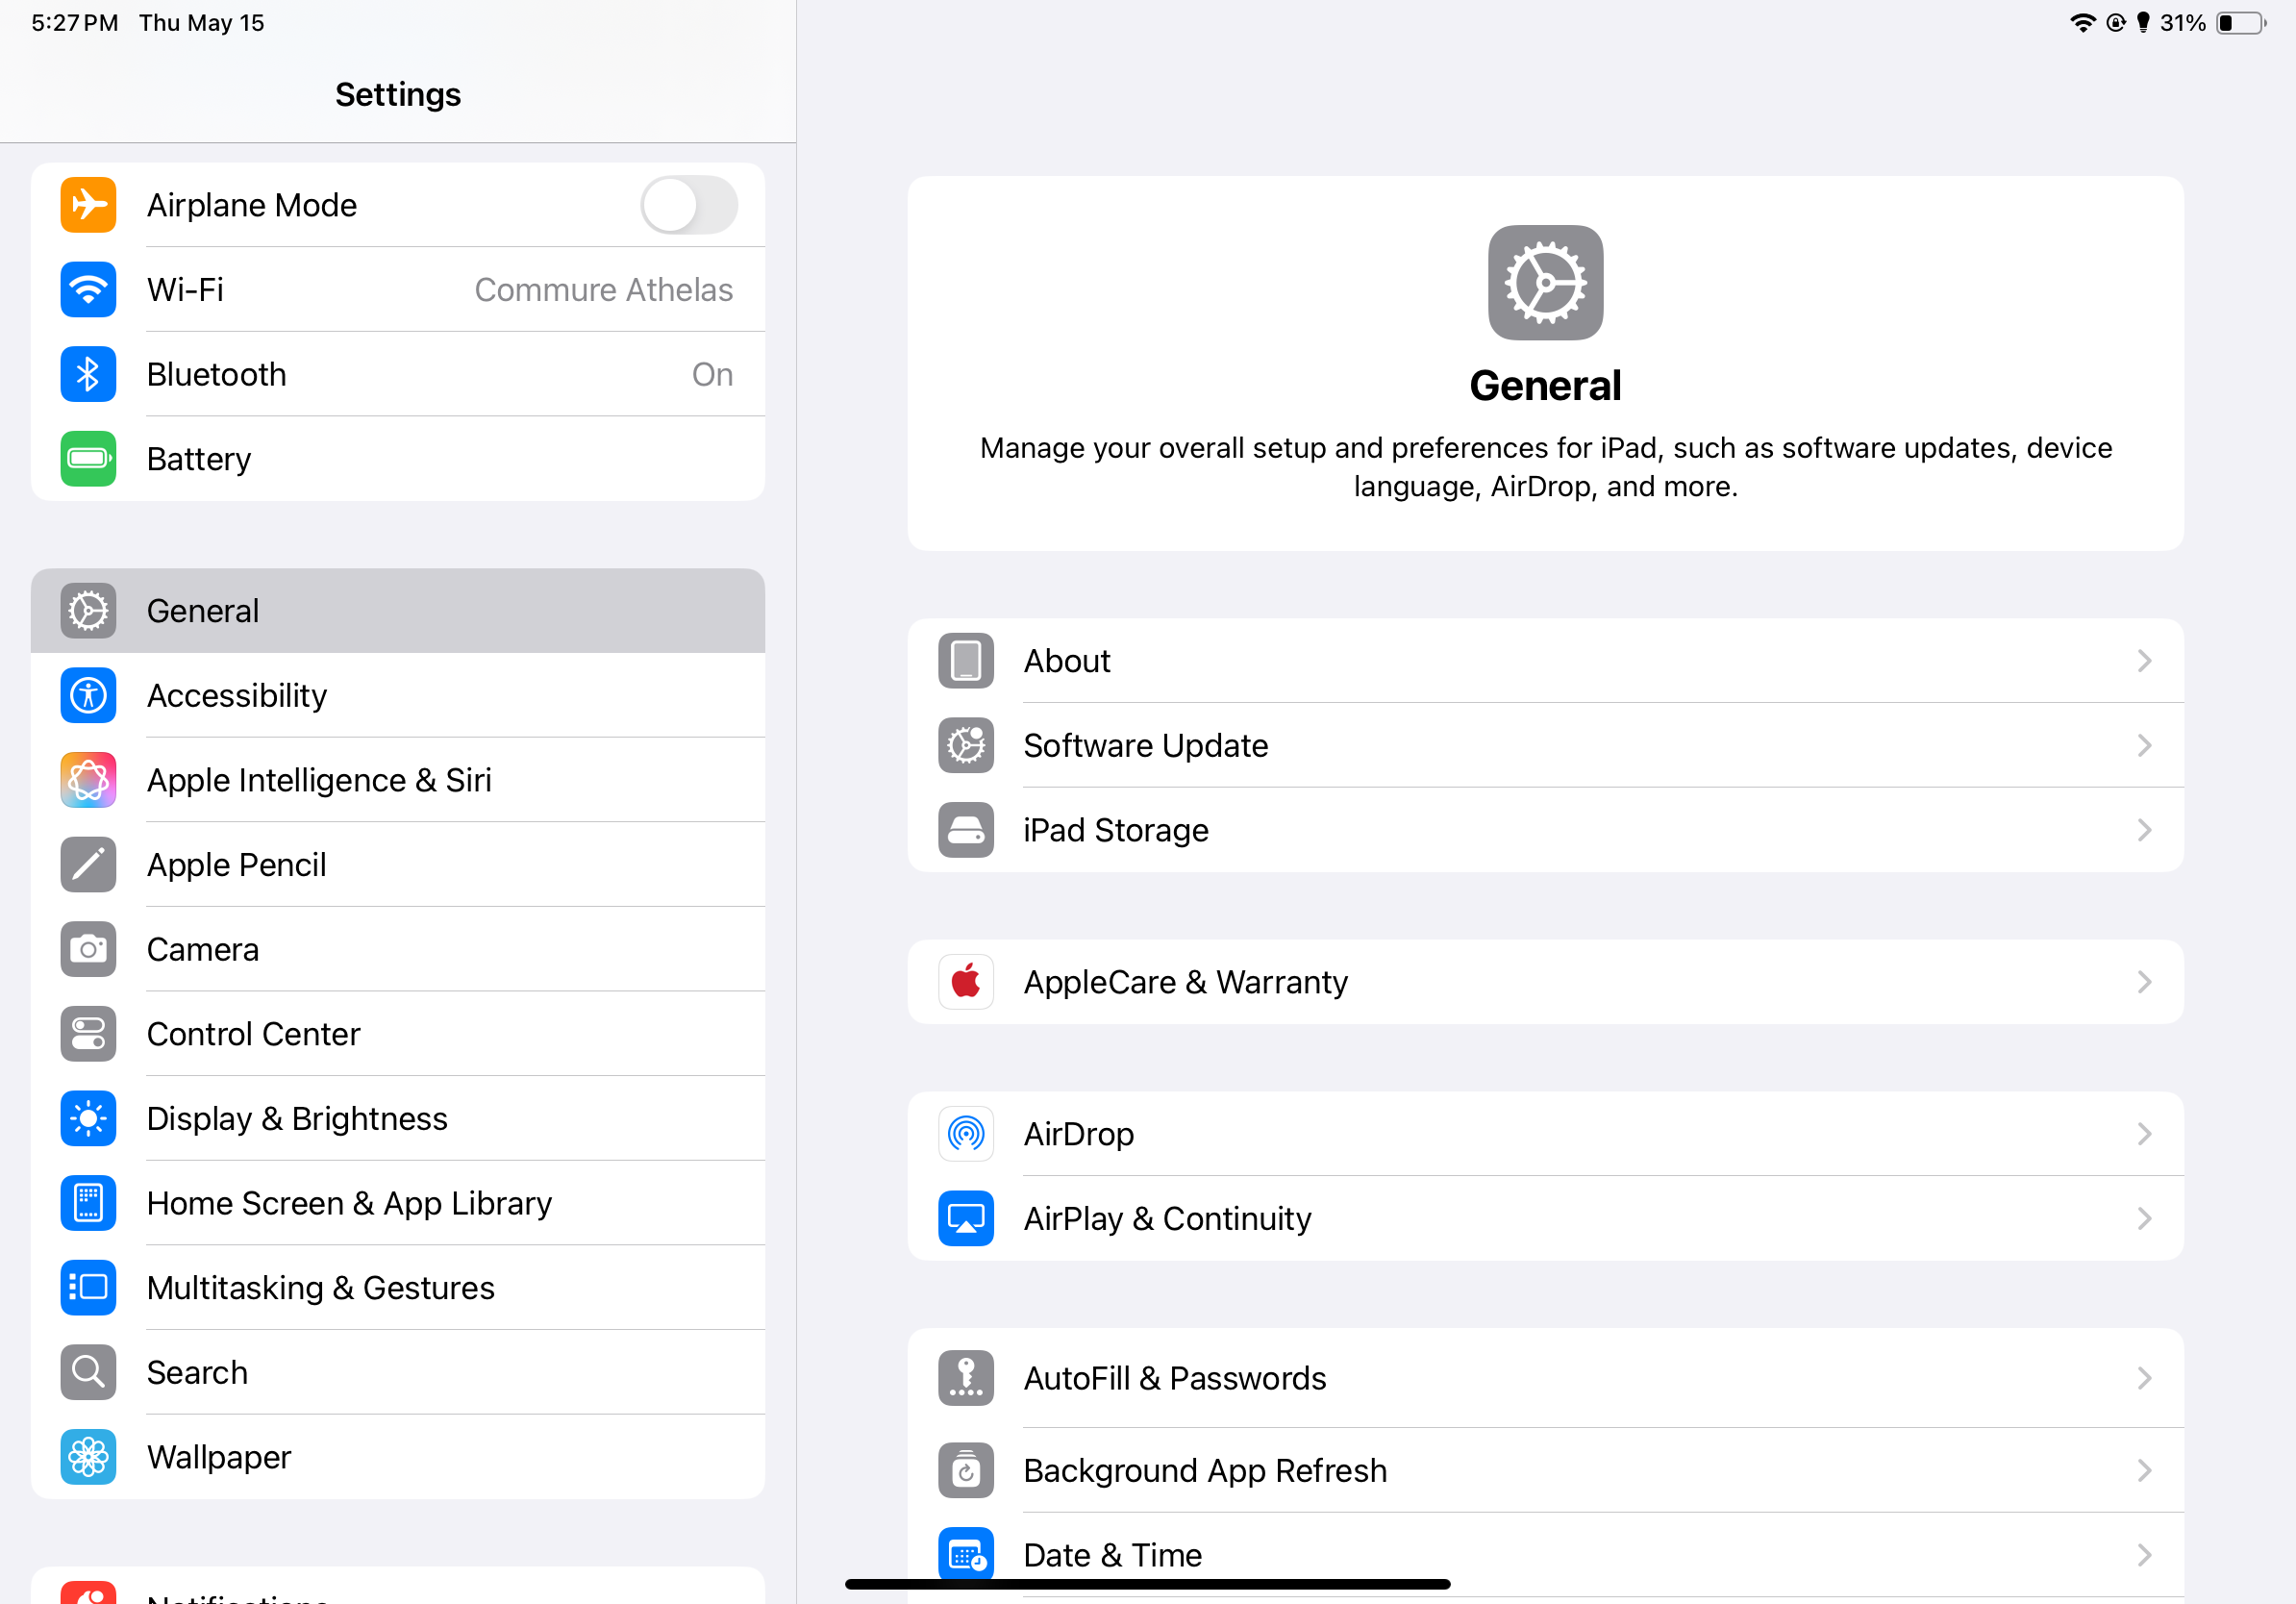
Task: Tap the Wi-Fi status icon in status bar
Action: 2083,23
